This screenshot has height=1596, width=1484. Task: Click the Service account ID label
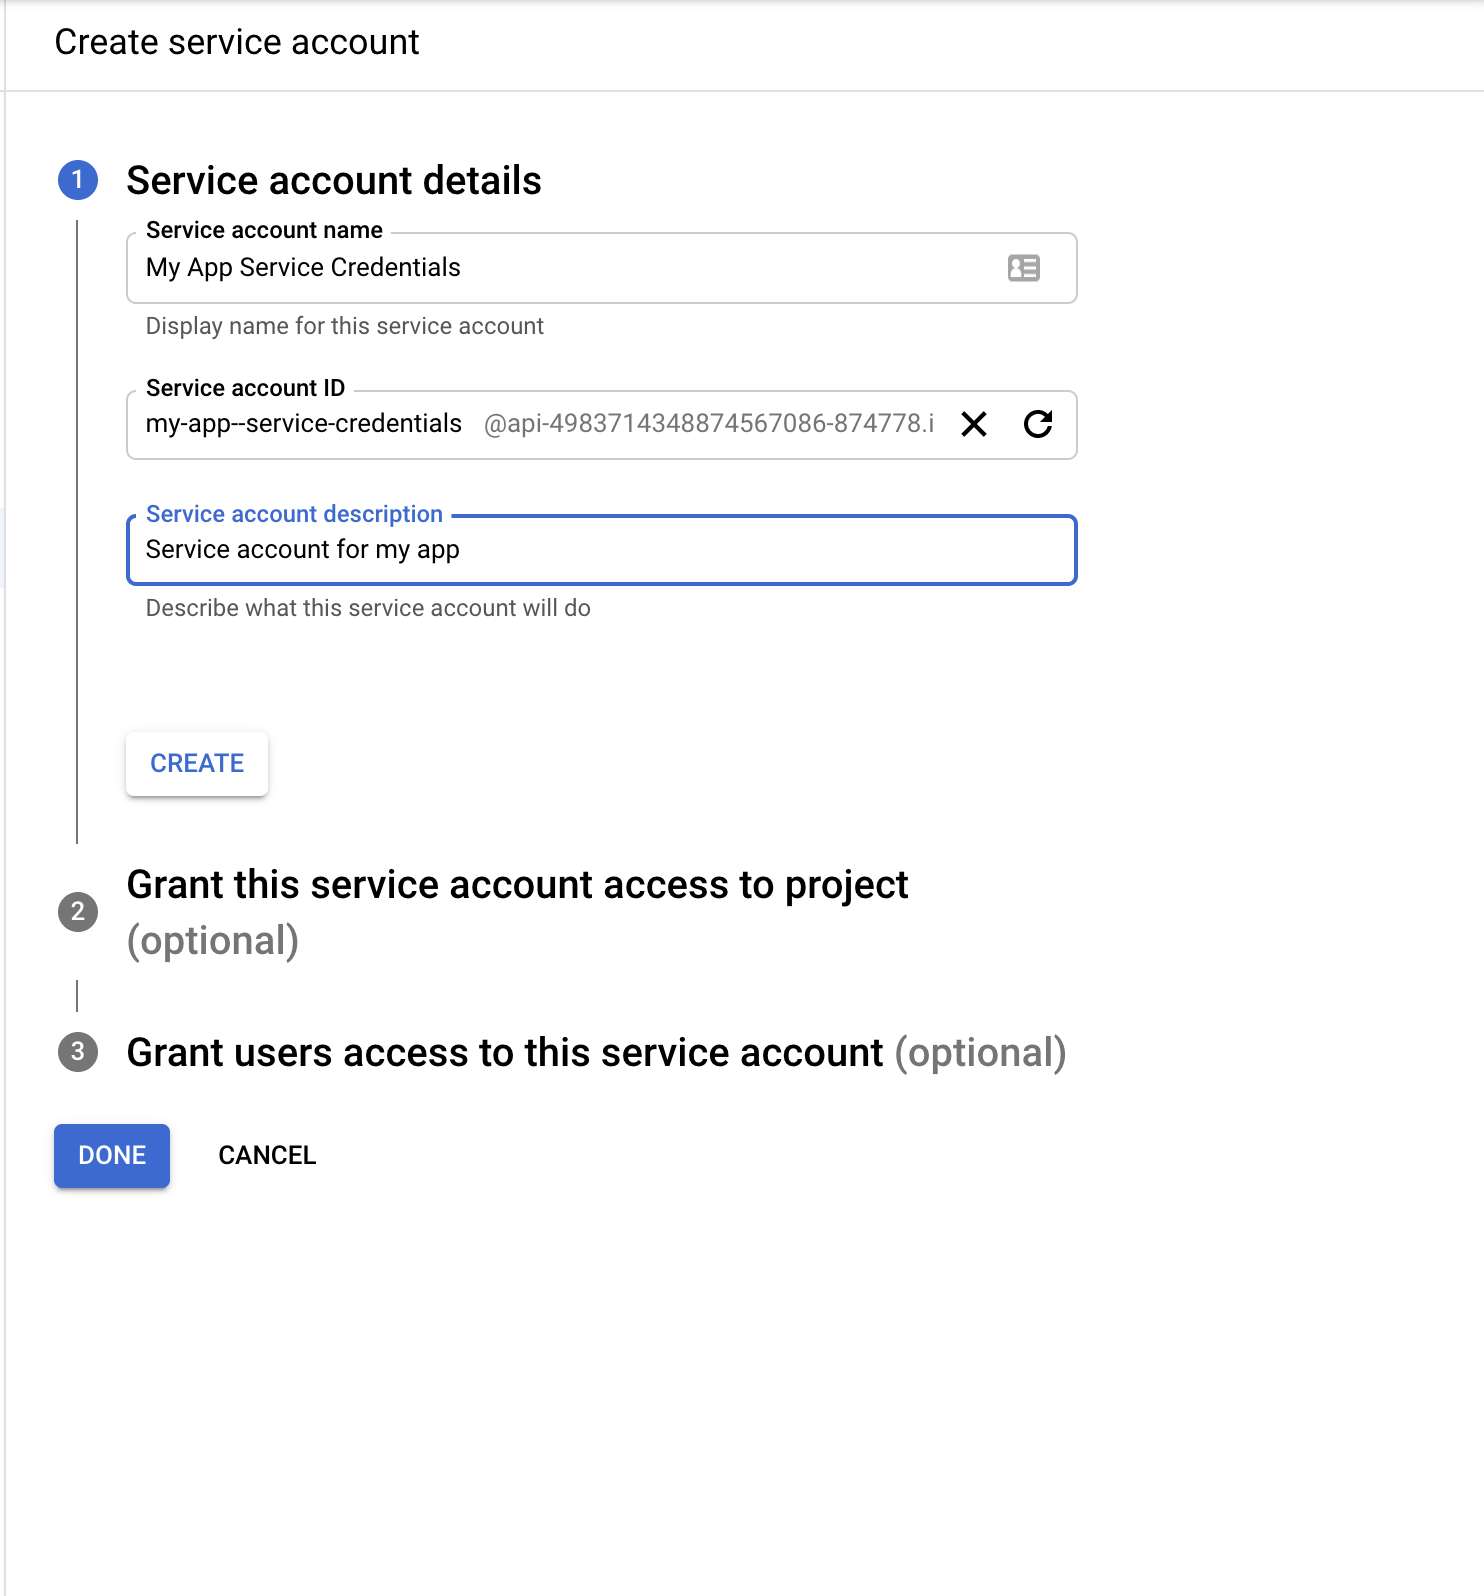pyautogui.click(x=245, y=388)
